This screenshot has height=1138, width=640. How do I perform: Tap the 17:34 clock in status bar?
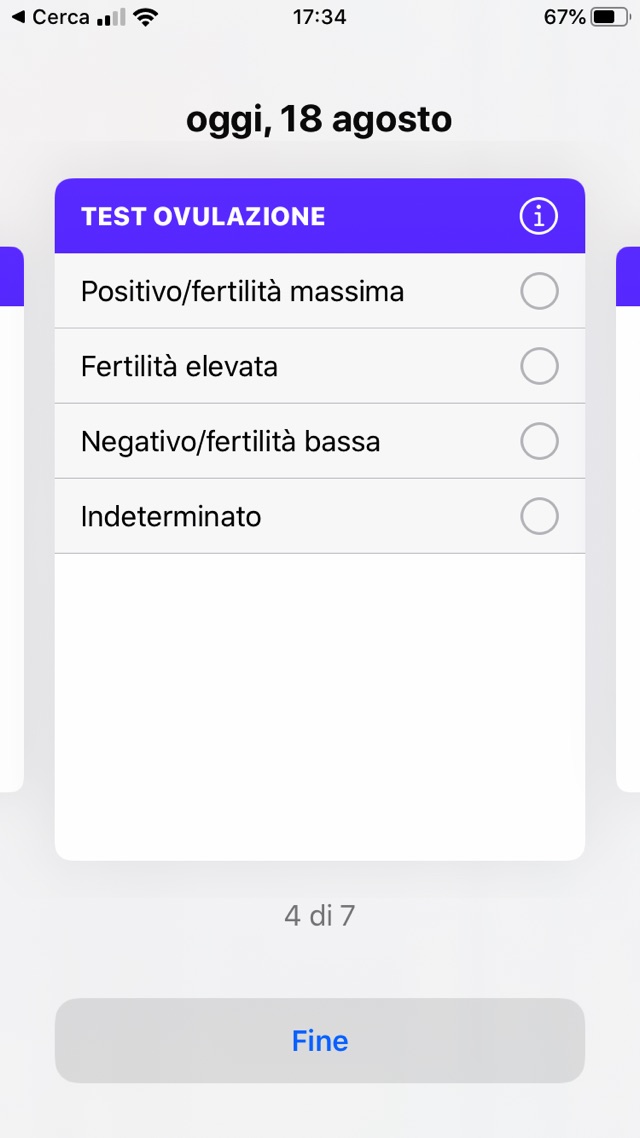(320, 17)
